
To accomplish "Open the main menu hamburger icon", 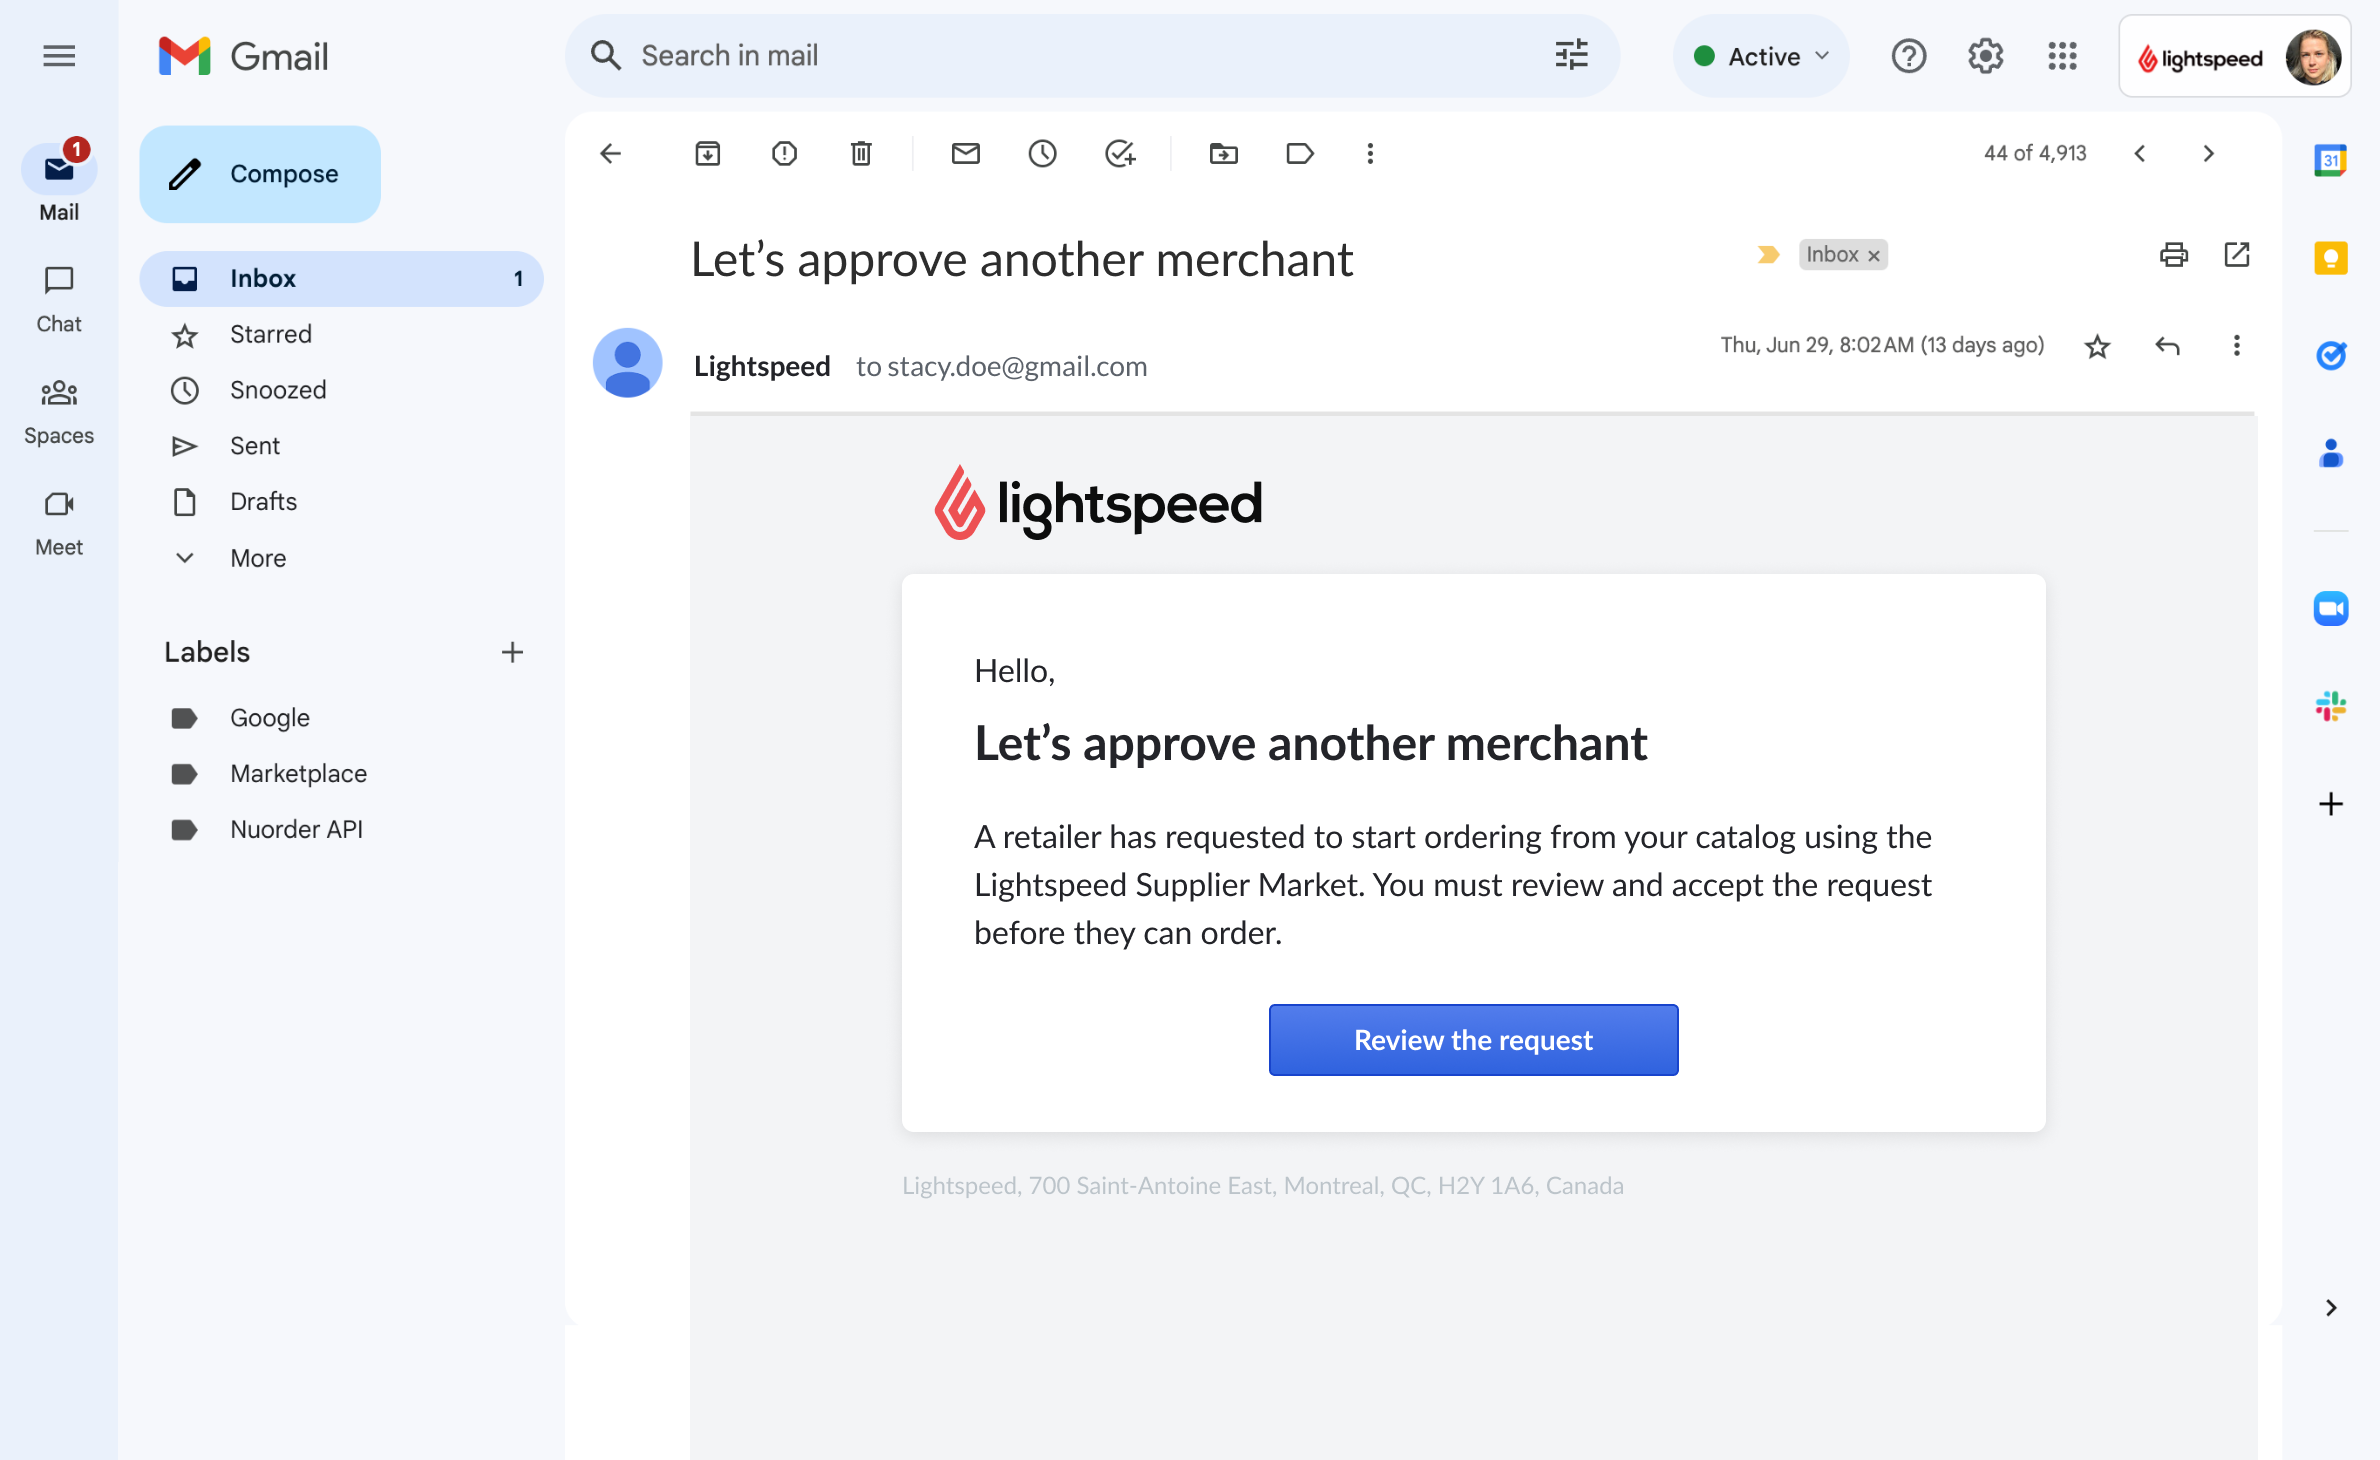I will 59,56.
